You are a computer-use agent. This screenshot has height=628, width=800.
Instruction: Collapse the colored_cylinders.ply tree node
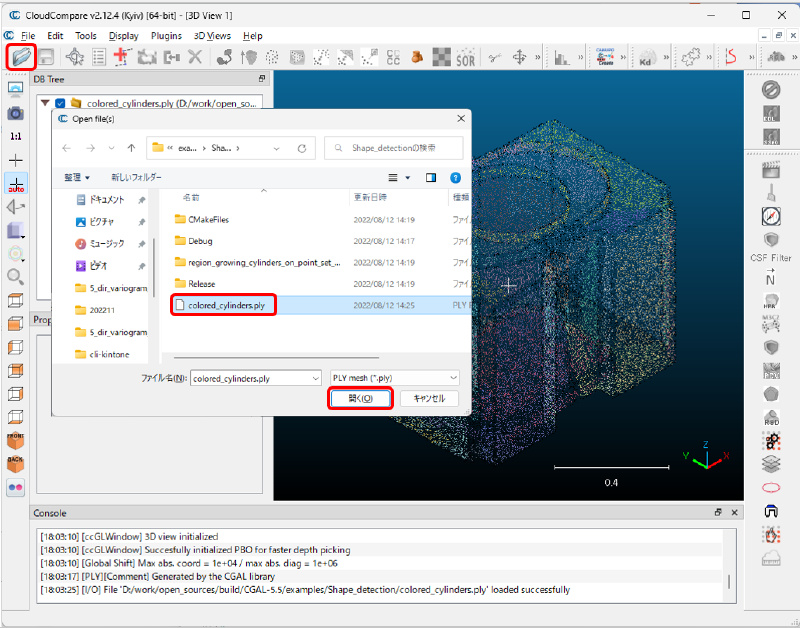pos(45,103)
